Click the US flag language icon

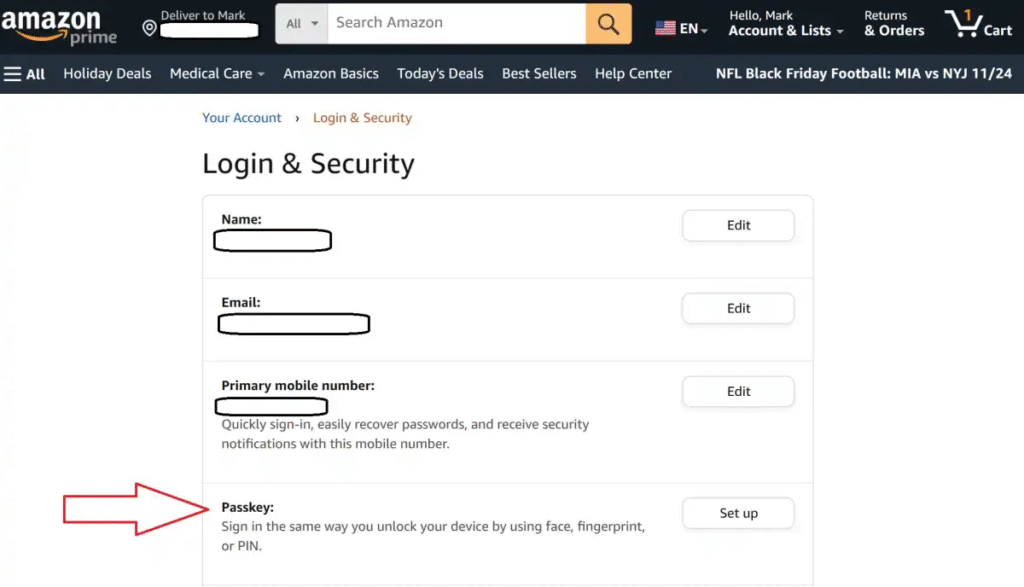665,28
